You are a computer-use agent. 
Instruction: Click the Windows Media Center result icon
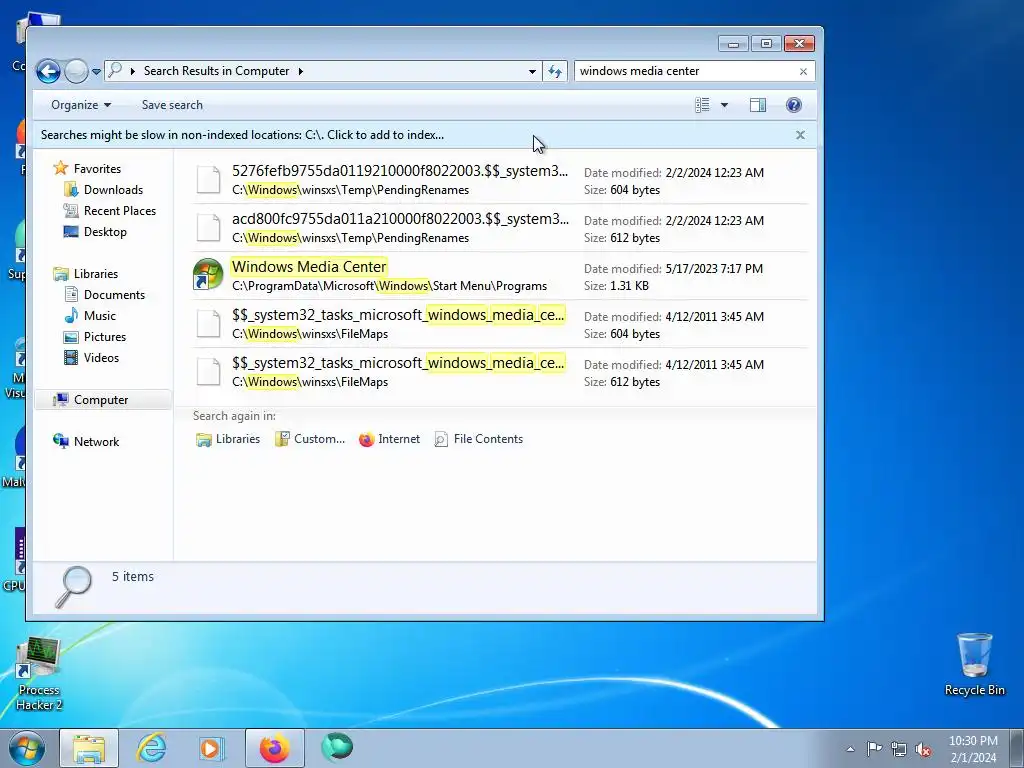pos(208,274)
